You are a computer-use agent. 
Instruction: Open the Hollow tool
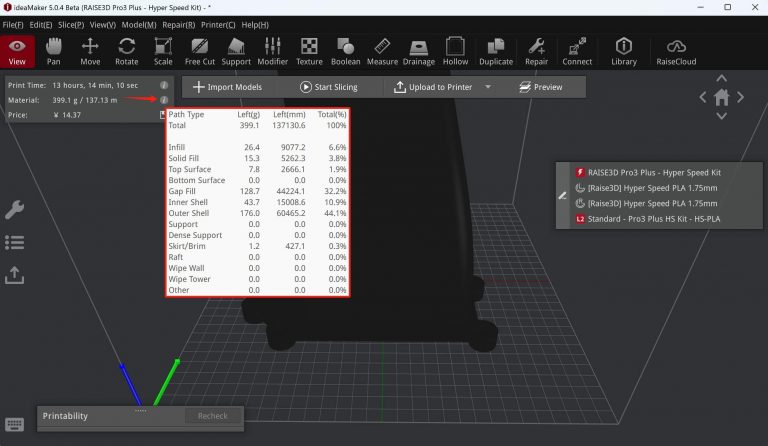click(x=456, y=52)
